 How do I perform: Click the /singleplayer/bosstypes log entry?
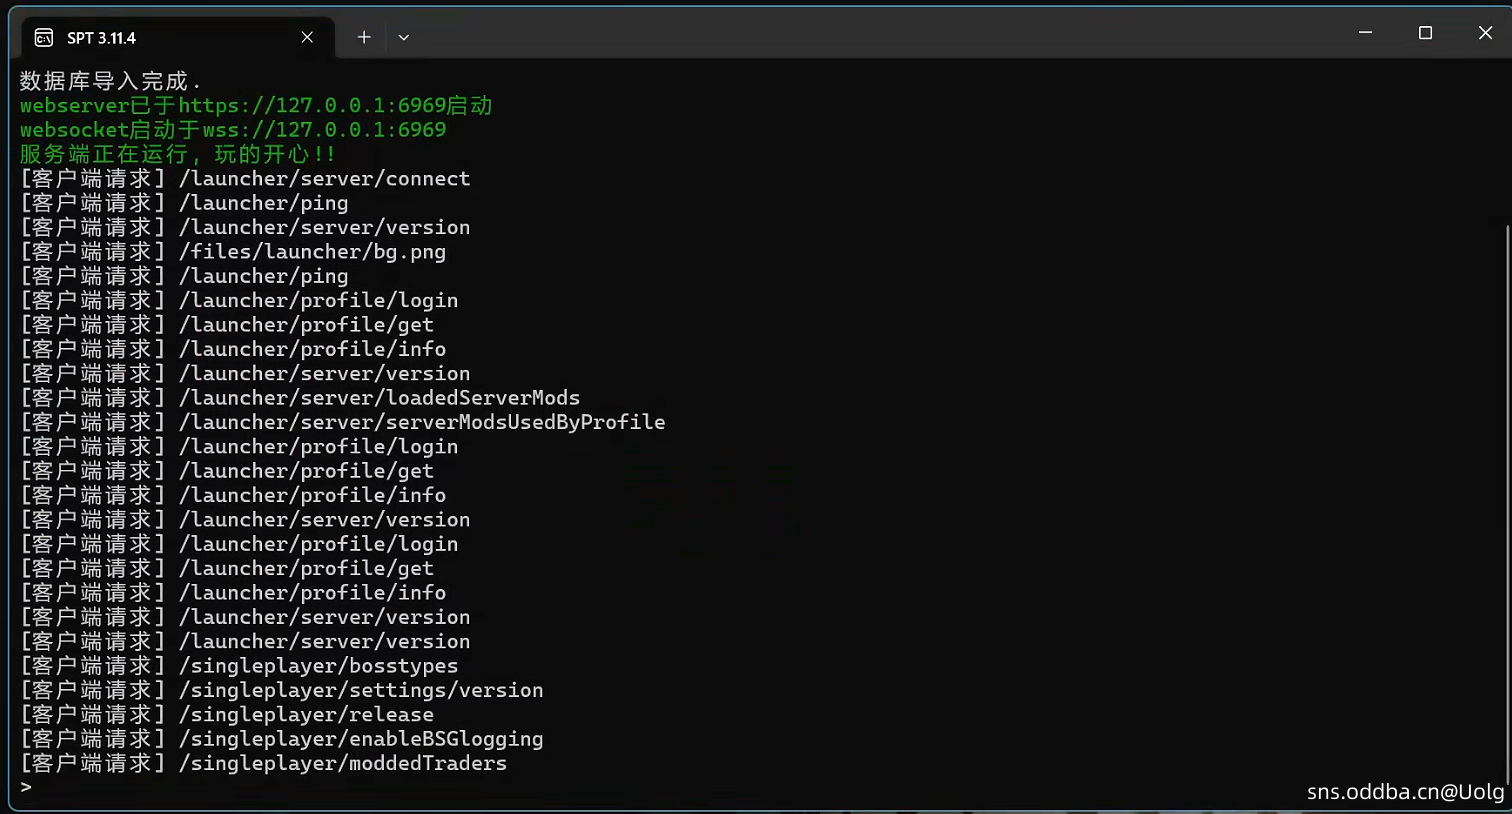(x=318, y=666)
